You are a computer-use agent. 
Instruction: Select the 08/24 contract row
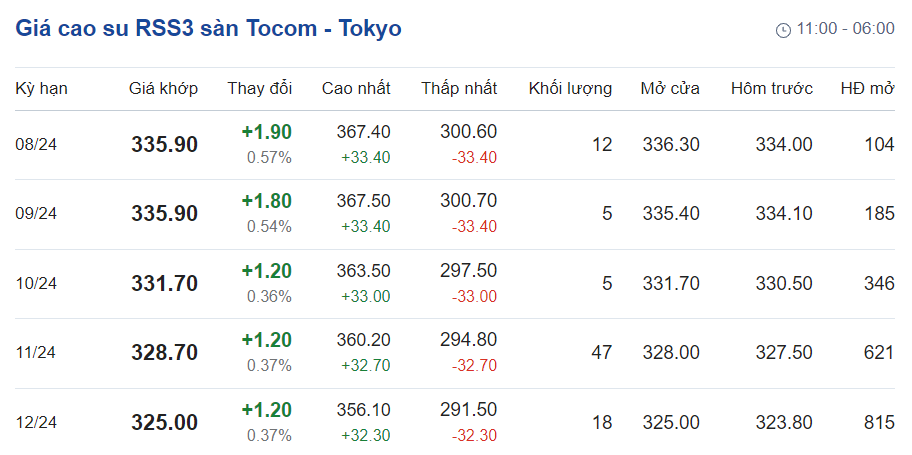36,145
